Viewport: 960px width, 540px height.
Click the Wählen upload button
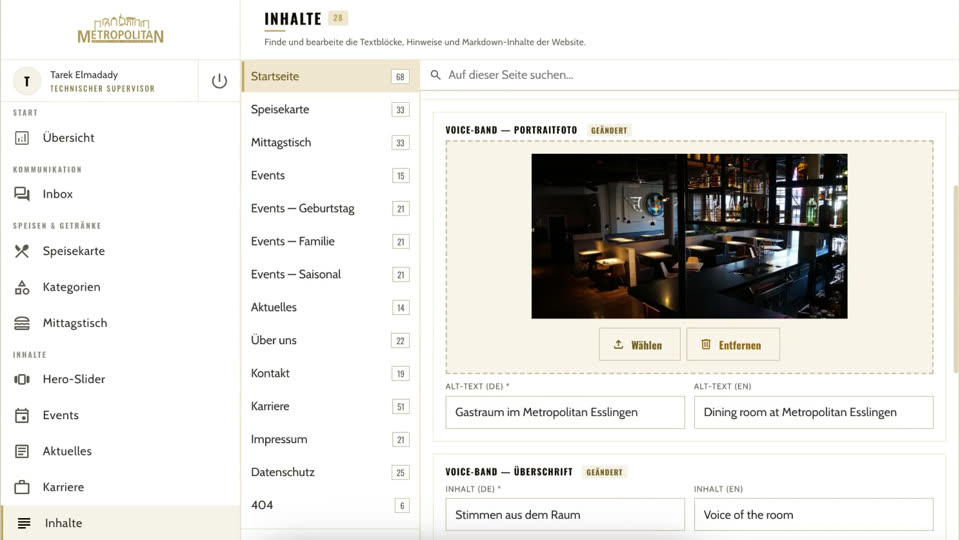pos(639,345)
